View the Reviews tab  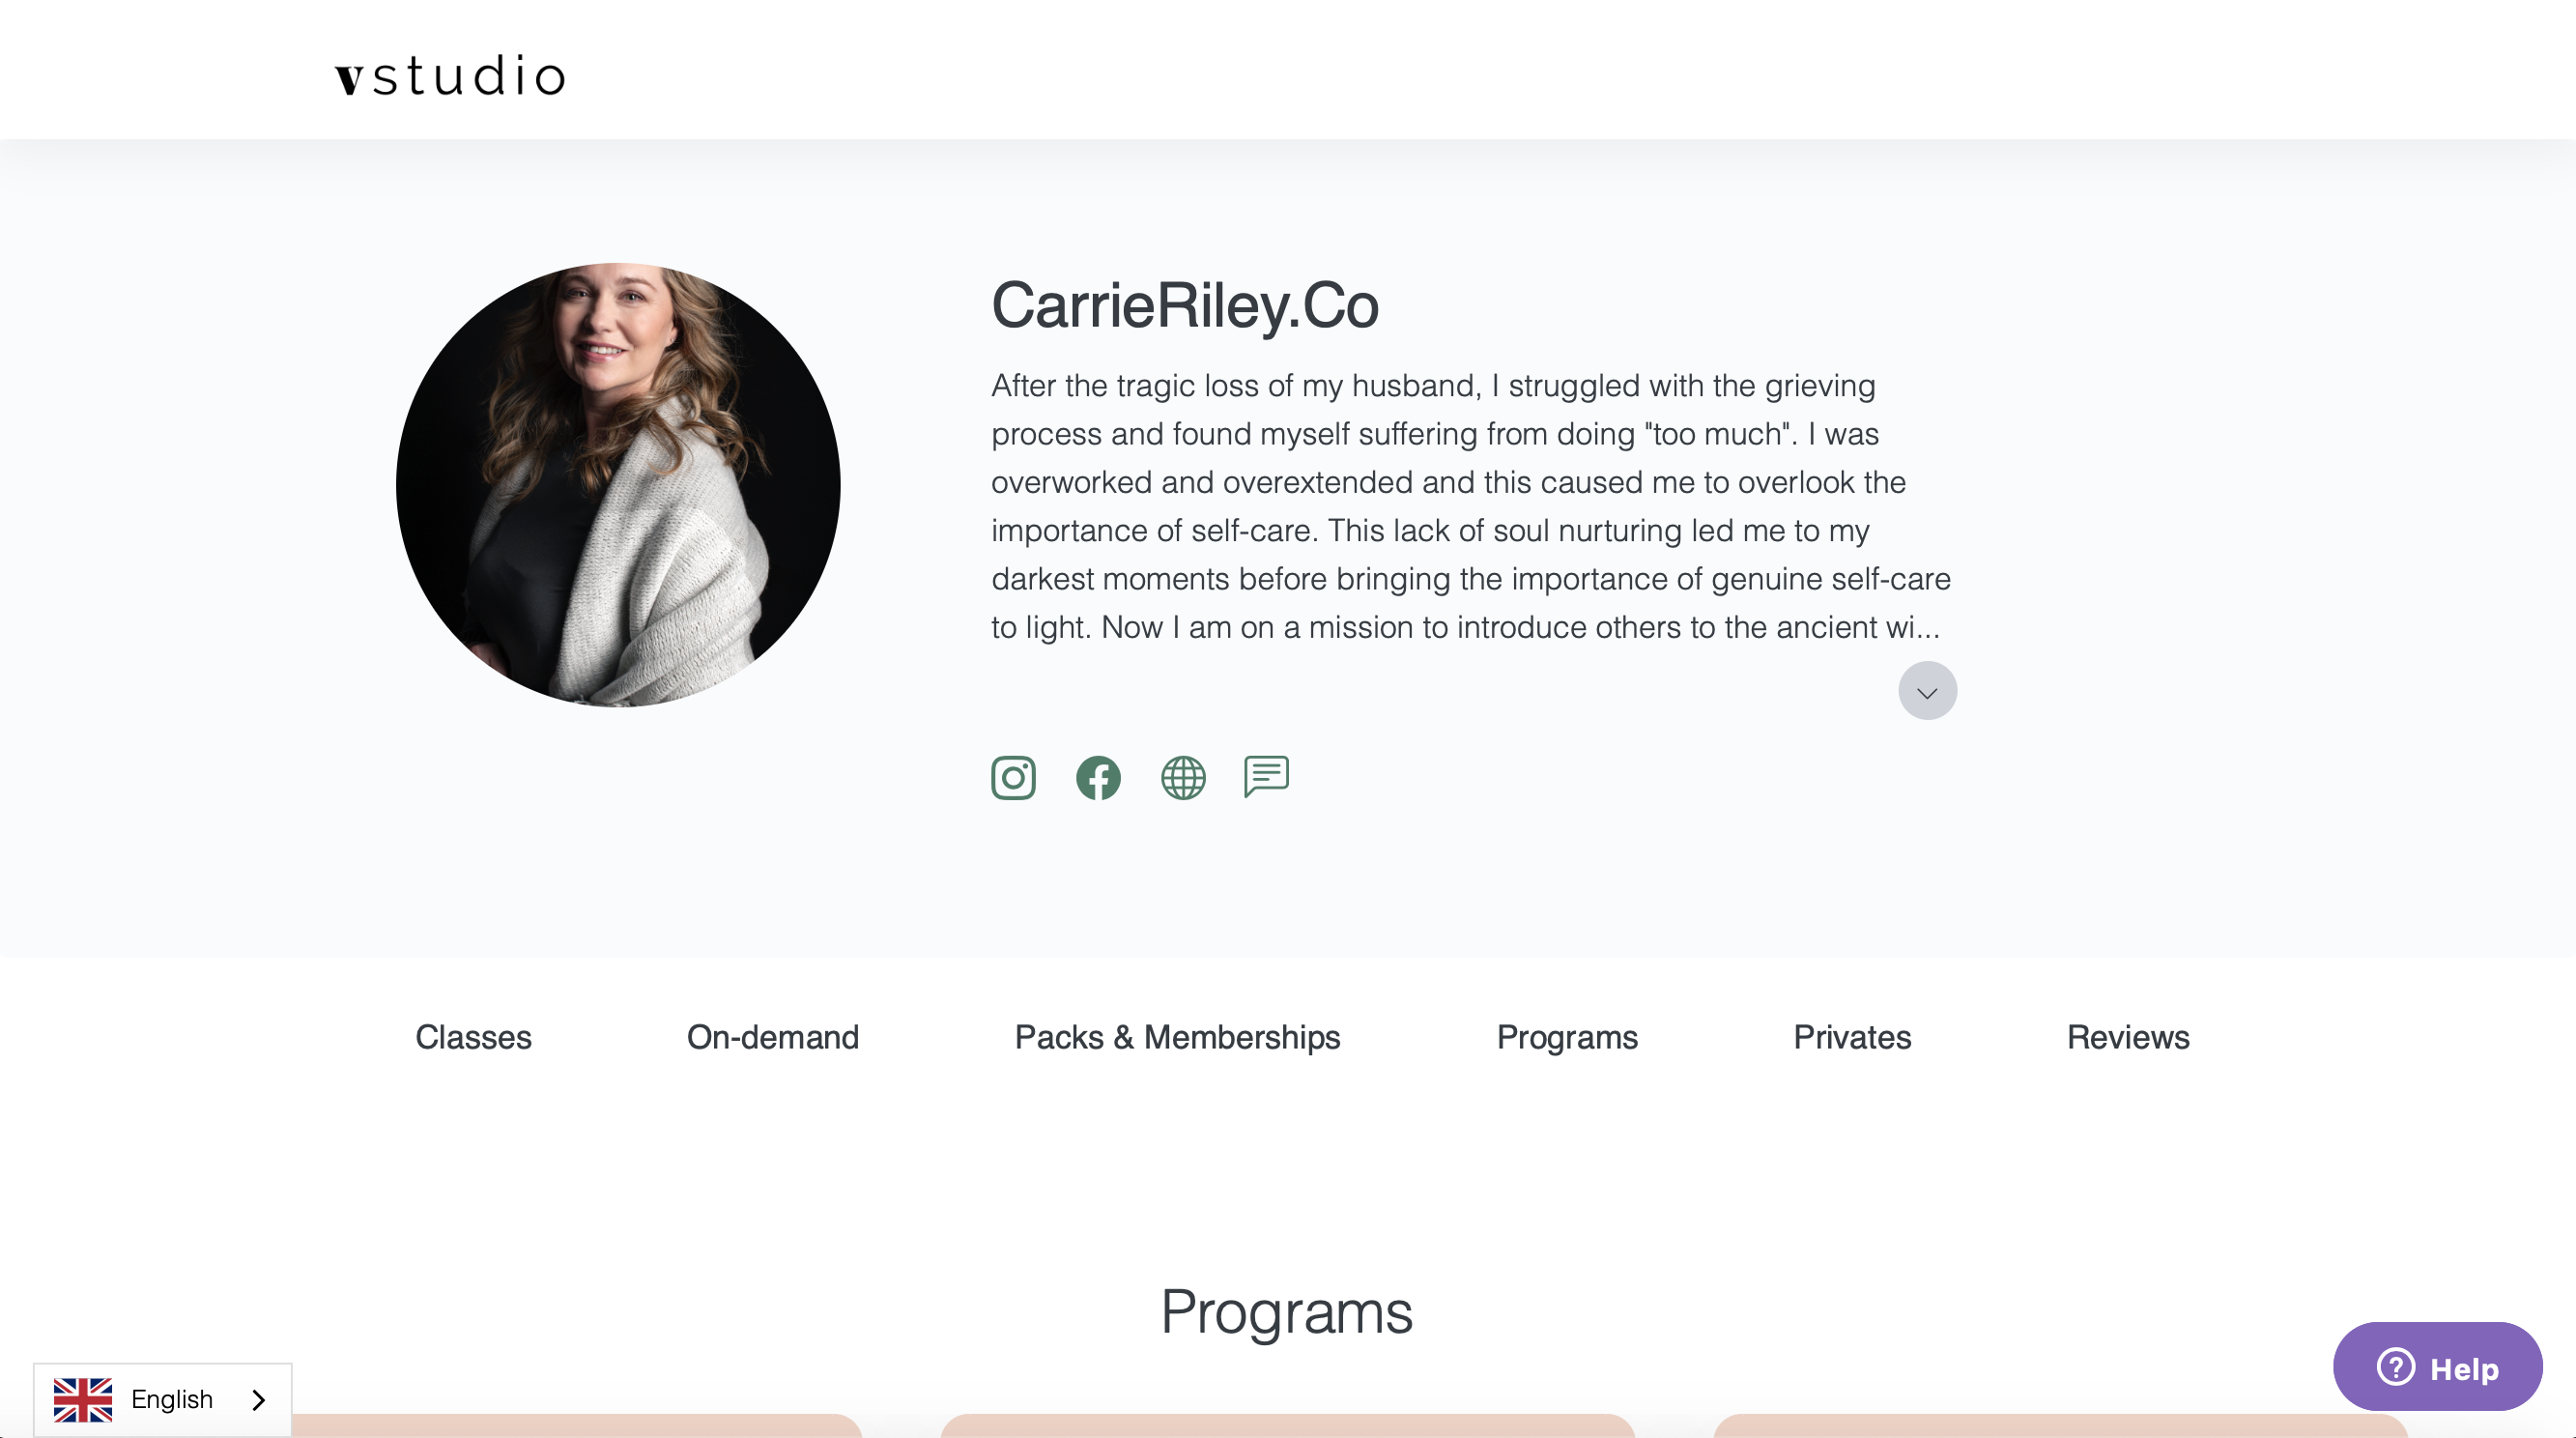(2128, 1037)
